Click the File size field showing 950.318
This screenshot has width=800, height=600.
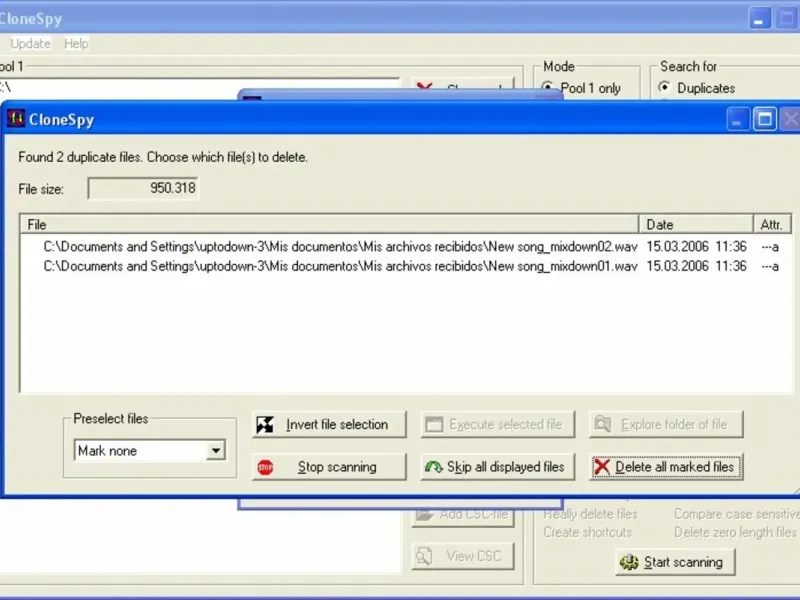coord(143,188)
